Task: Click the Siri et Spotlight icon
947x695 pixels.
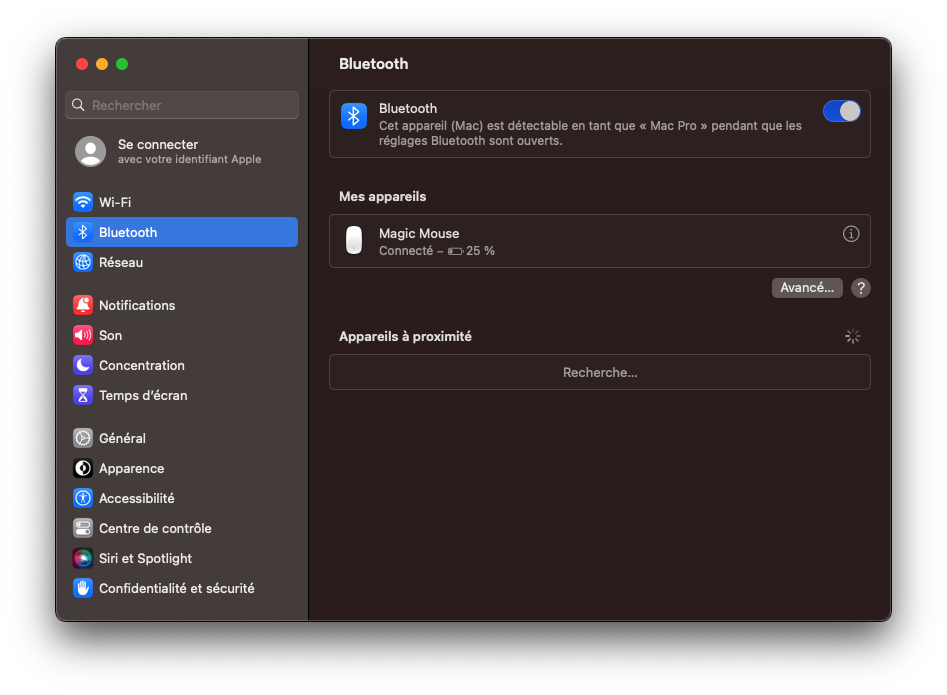Action: 83,558
